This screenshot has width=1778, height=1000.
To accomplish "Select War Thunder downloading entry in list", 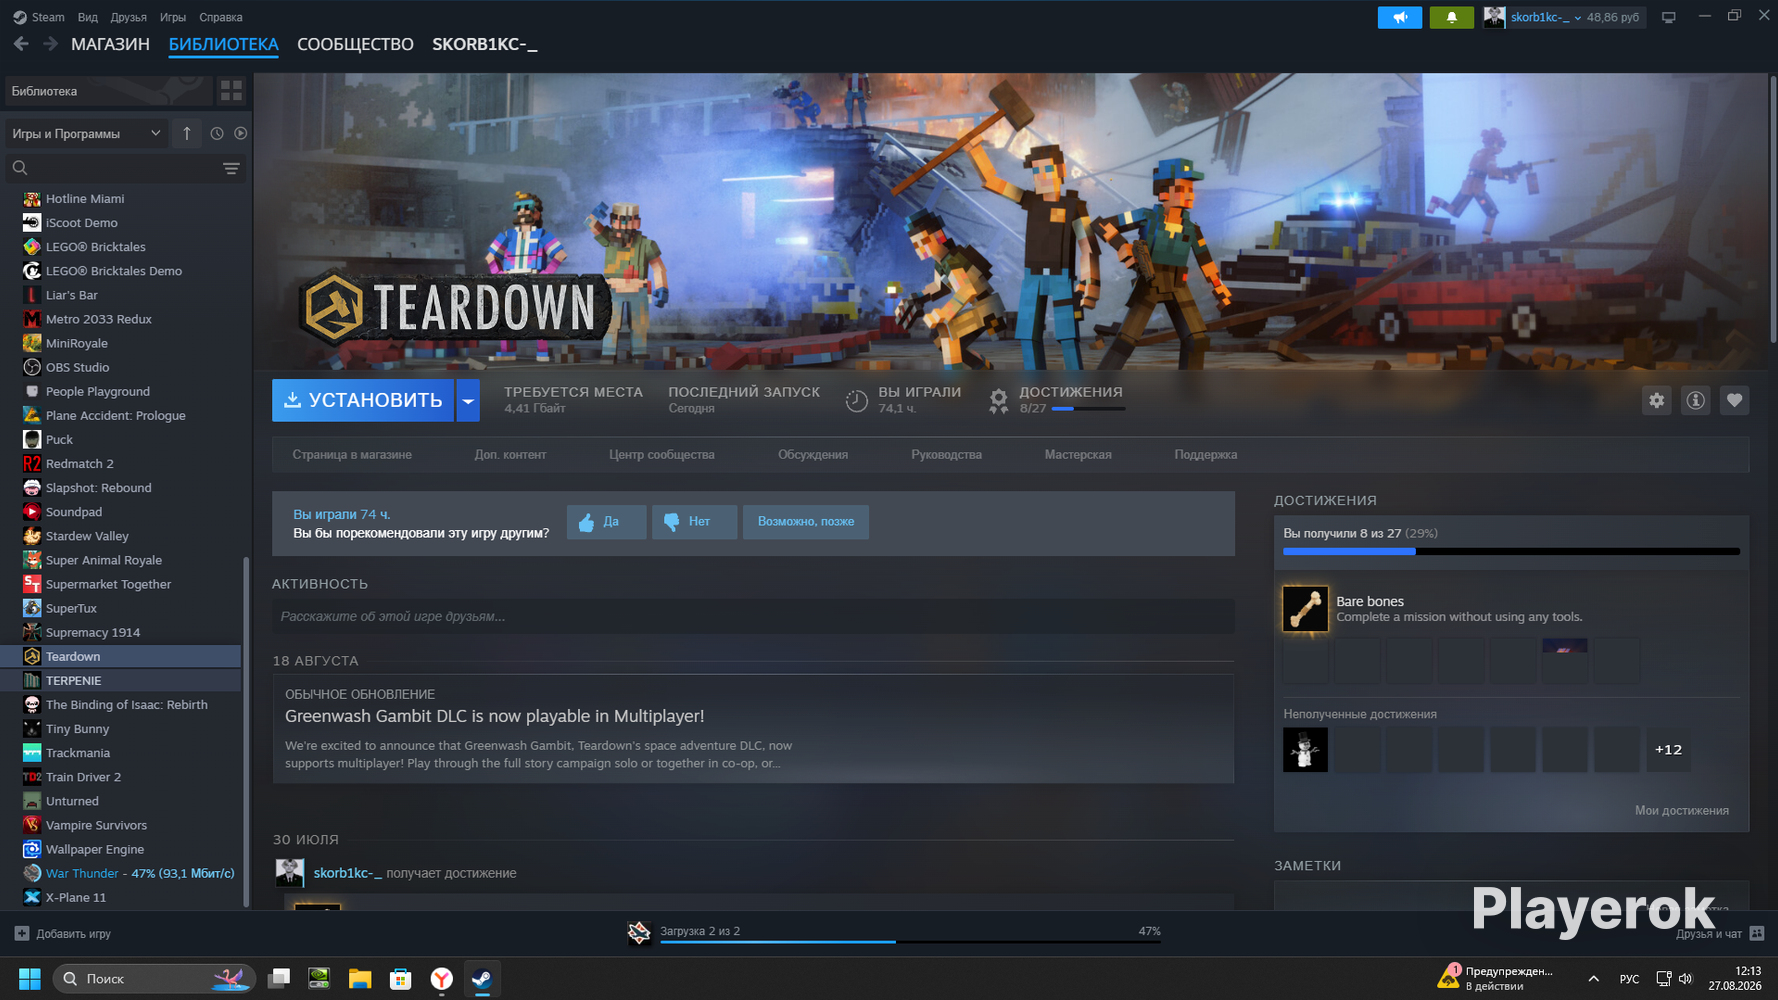I will point(121,874).
